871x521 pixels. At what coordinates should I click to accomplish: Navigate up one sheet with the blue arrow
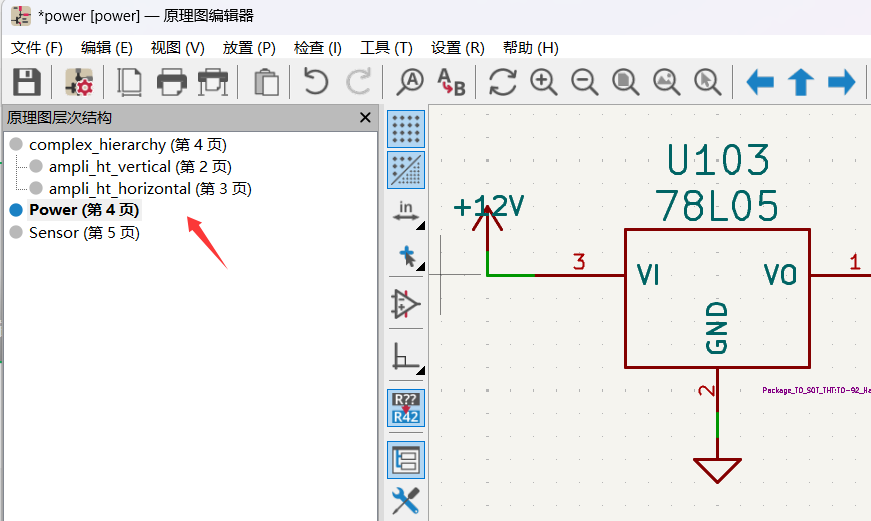pyautogui.click(x=800, y=82)
